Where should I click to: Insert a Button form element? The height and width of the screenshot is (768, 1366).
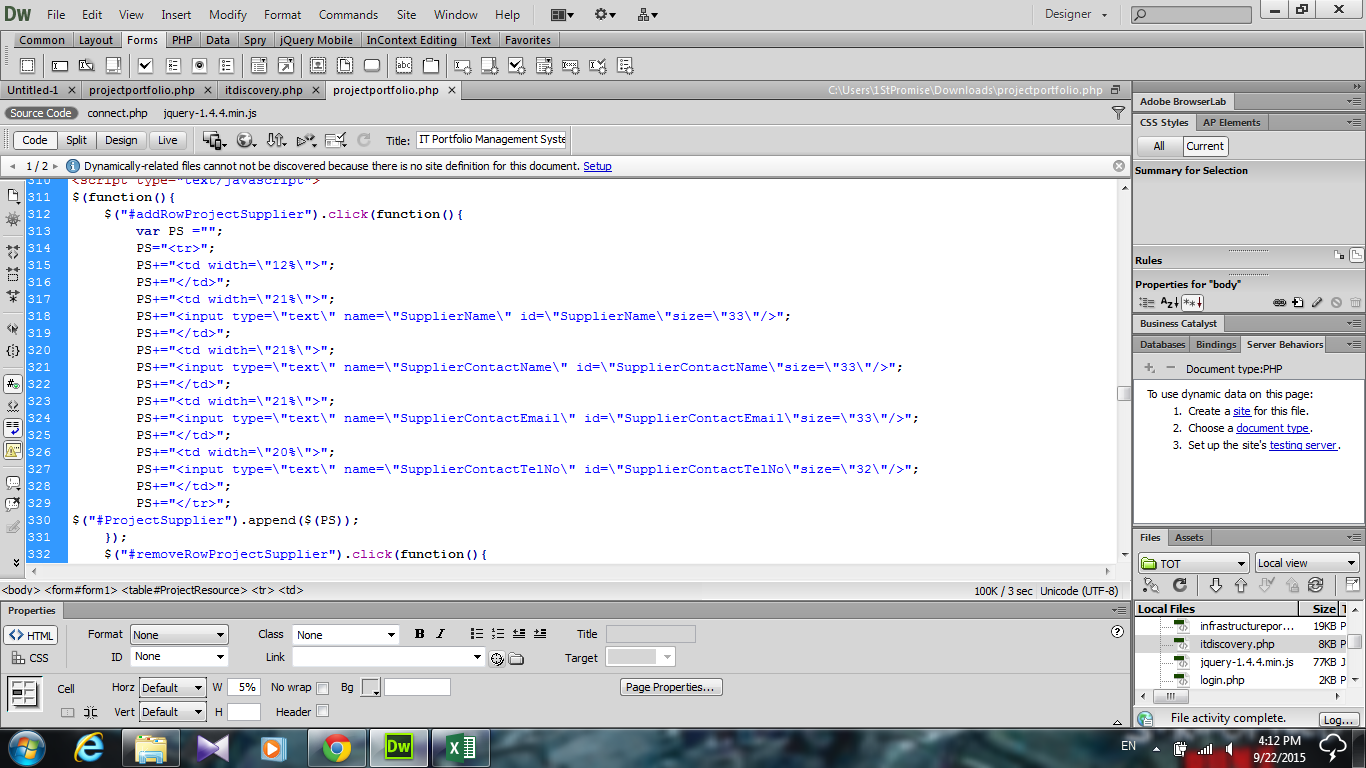tap(372, 66)
